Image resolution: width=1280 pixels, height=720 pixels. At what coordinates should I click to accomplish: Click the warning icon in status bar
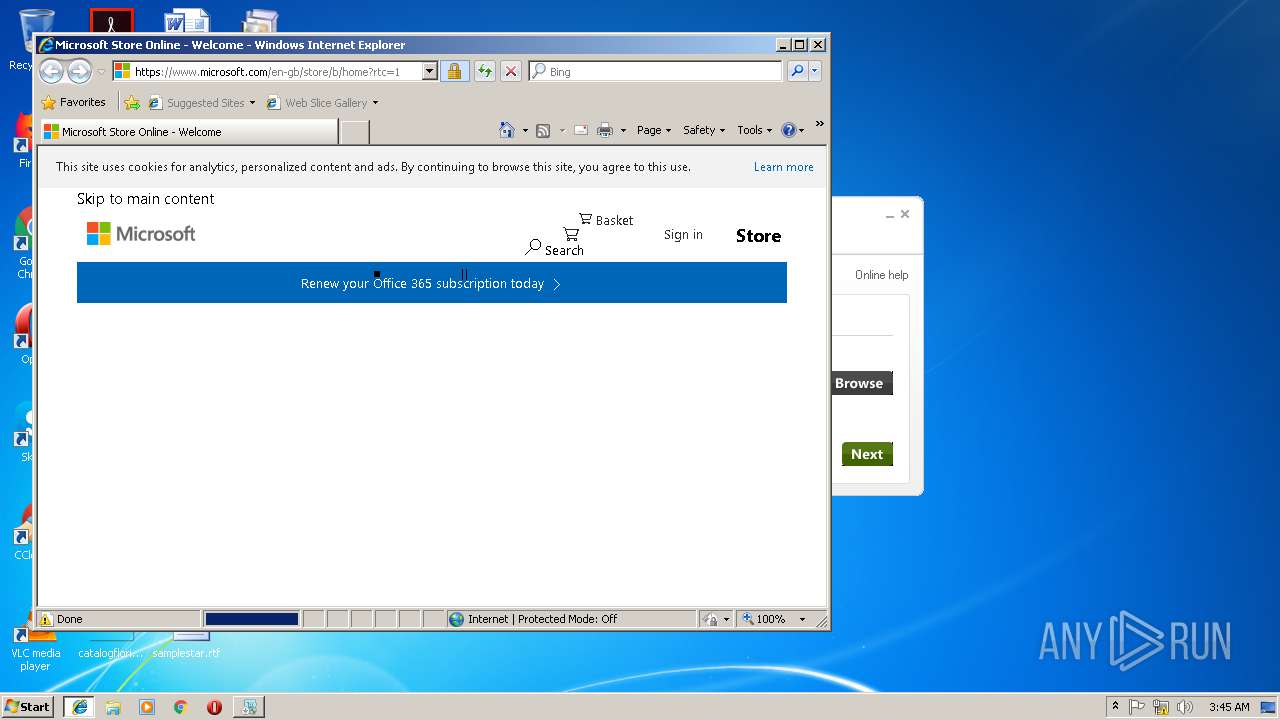(x=46, y=619)
